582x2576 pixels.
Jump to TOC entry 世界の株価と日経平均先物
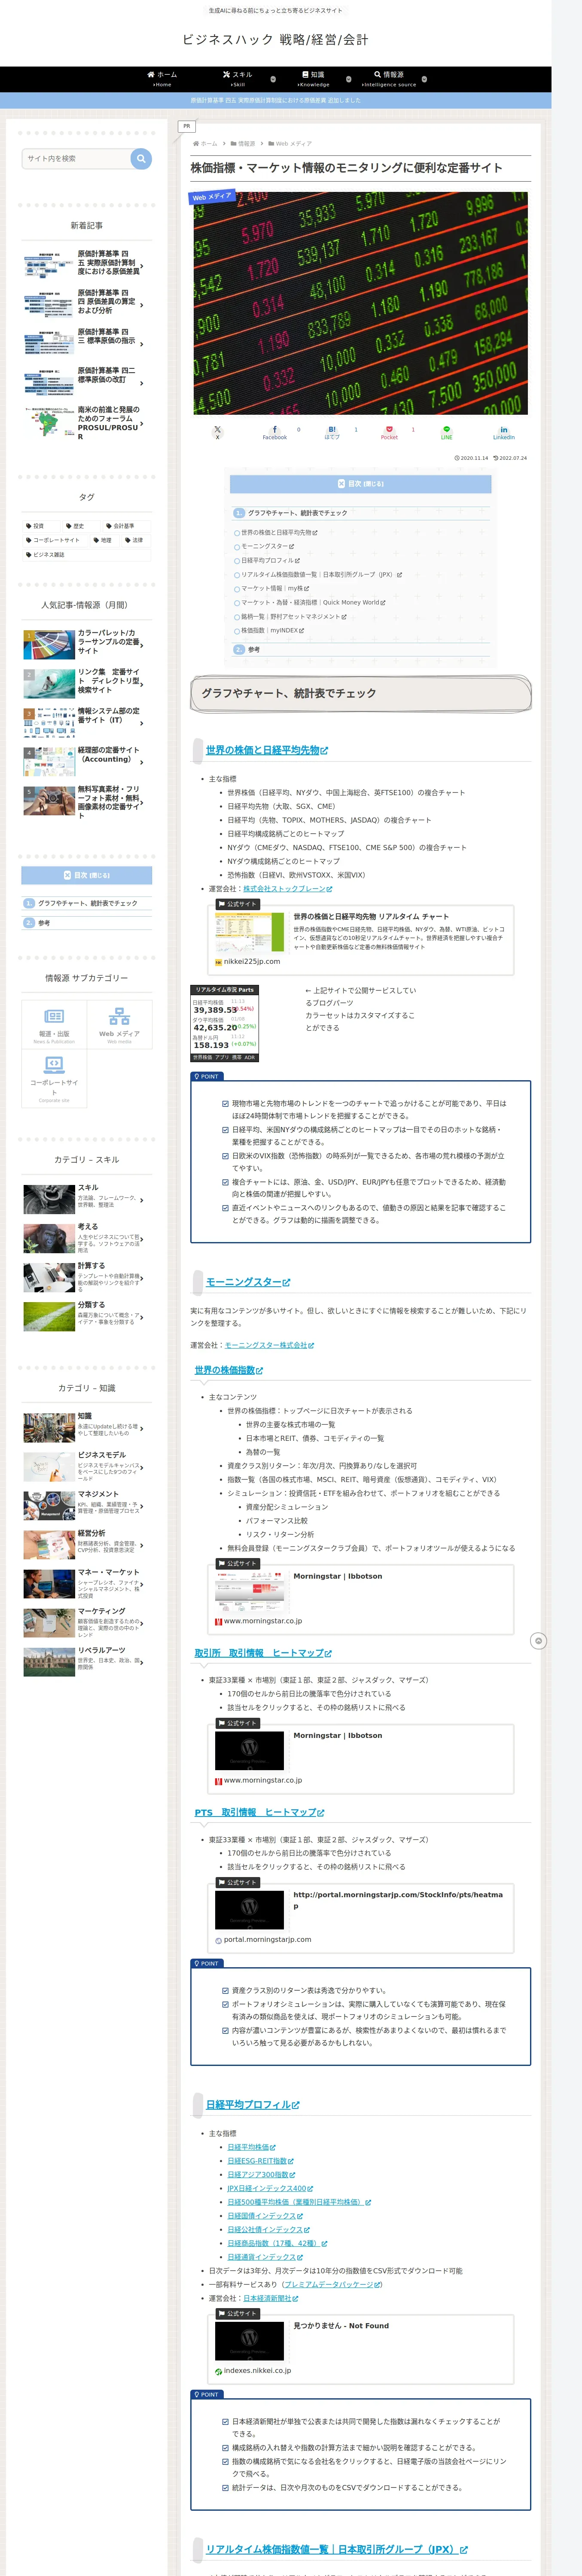coord(279,533)
